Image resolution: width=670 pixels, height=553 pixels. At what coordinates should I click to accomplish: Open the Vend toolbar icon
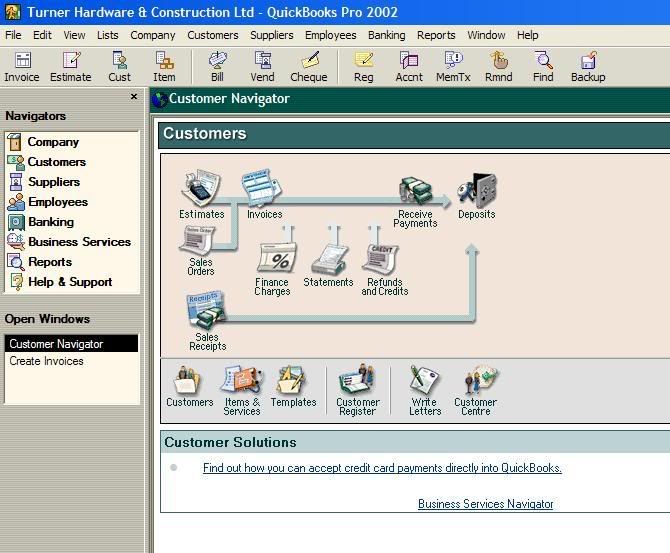tap(262, 67)
